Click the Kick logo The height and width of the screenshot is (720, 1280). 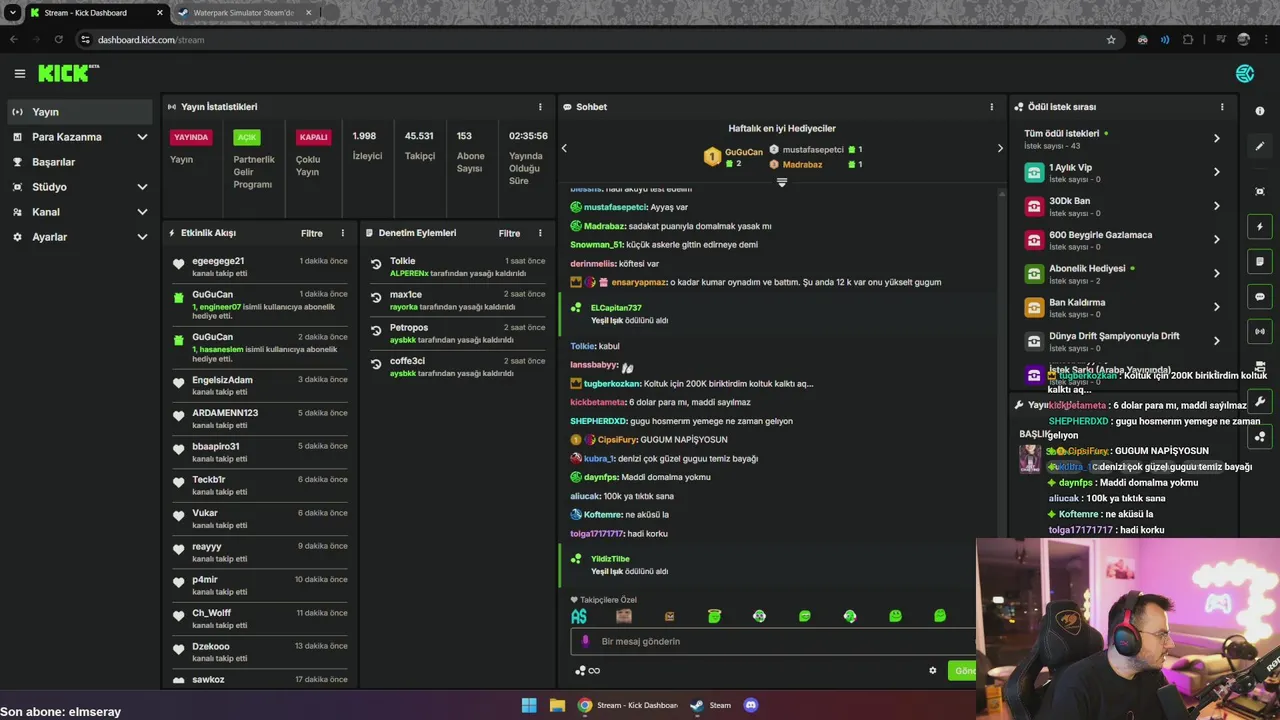(x=68, y=73)
